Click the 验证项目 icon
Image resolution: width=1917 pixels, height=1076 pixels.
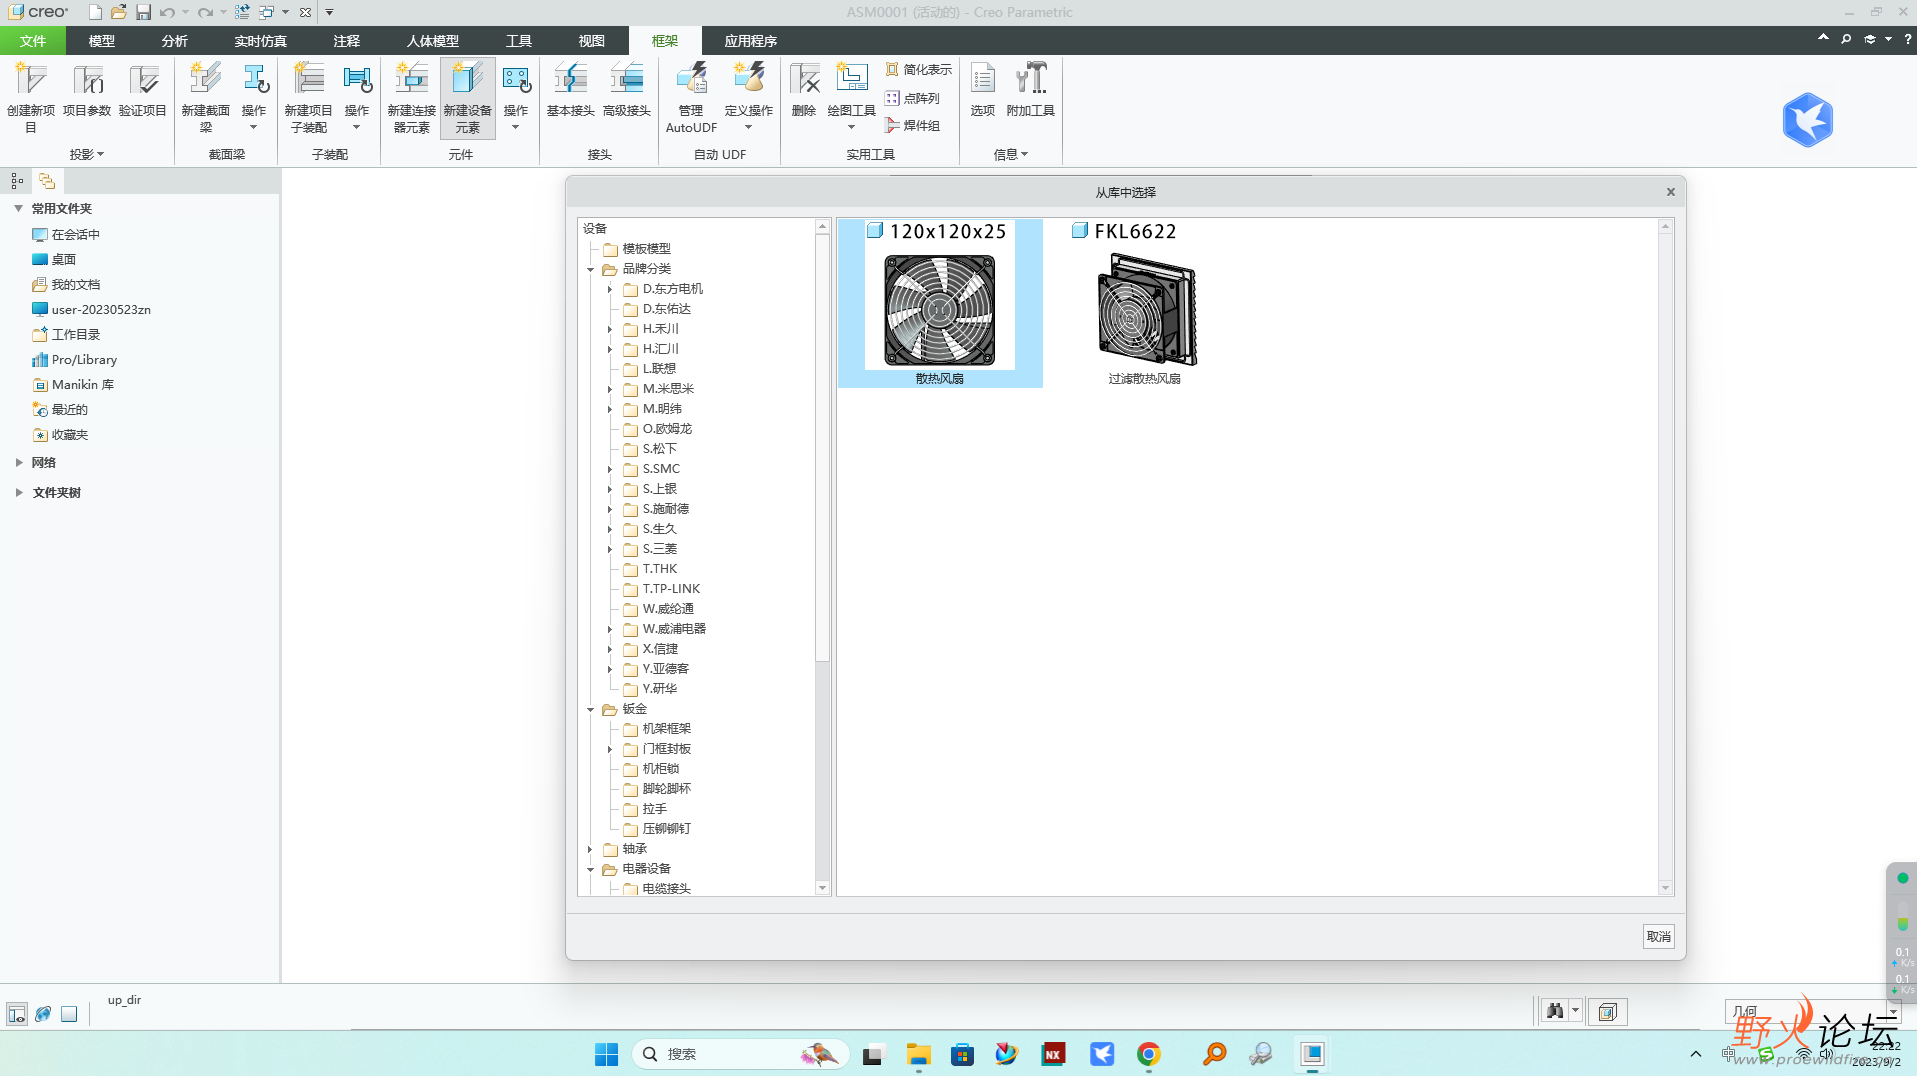(x=142, y=80)
